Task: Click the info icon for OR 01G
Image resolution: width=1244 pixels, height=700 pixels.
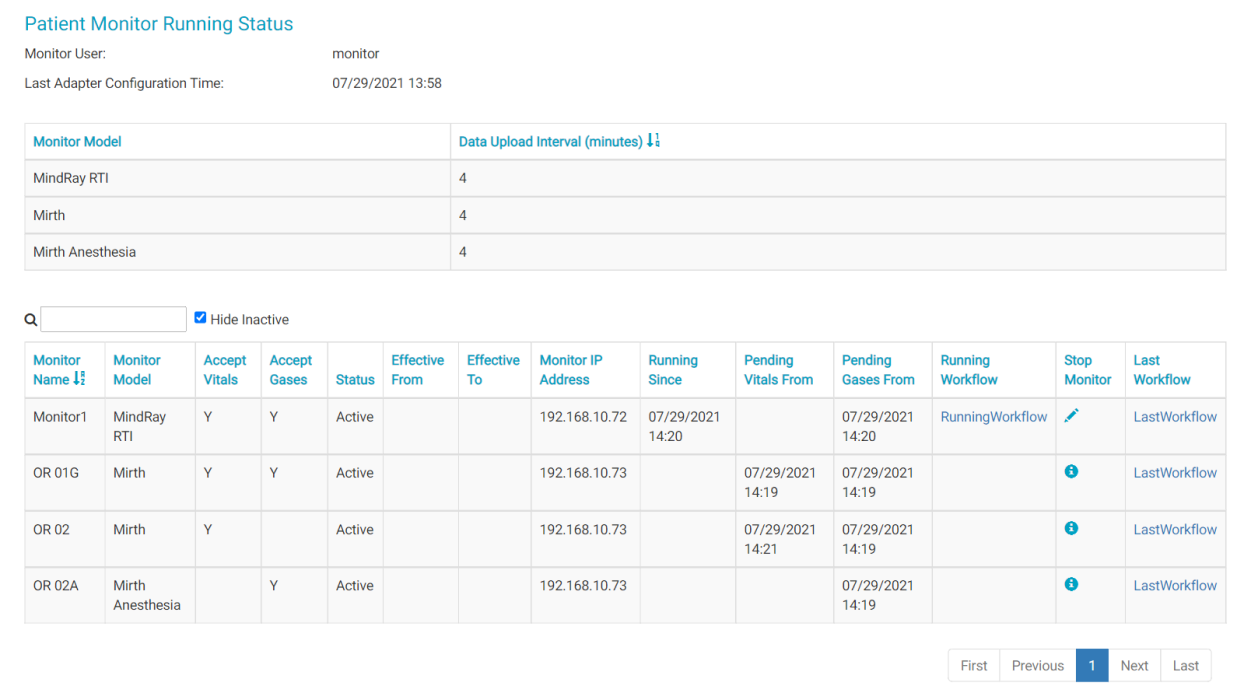Action: pos(1071,472)
